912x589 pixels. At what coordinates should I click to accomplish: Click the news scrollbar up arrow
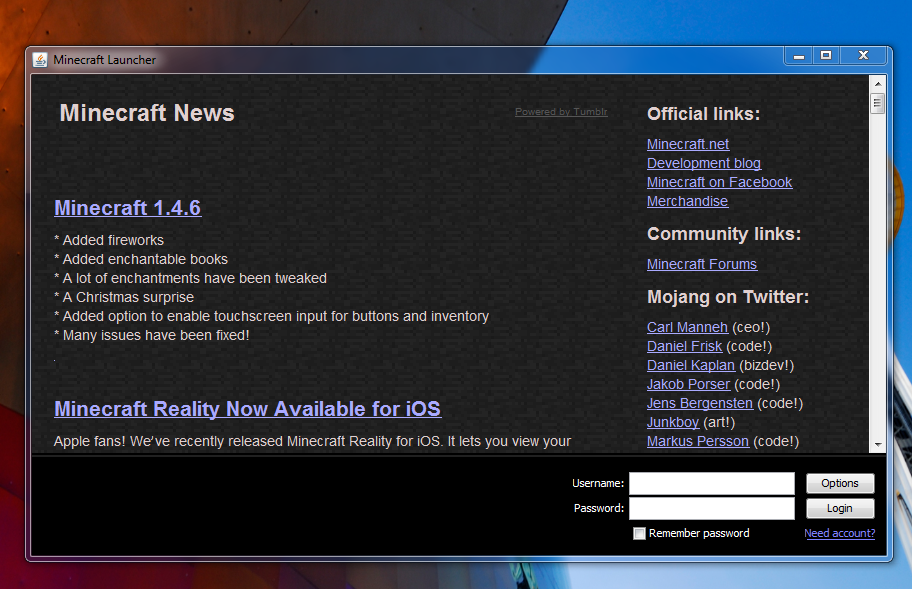tap(878, 84)
